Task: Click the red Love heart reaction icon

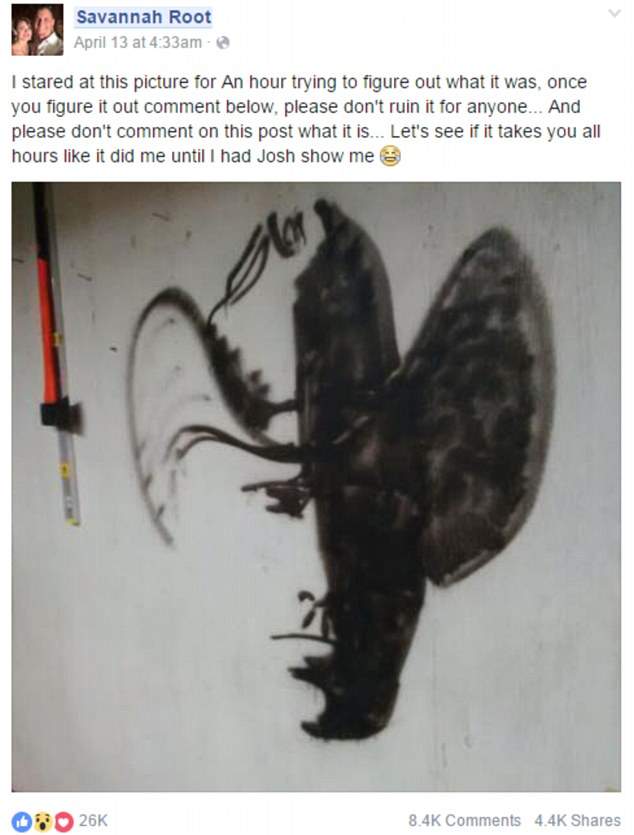Action: point(63,821)
